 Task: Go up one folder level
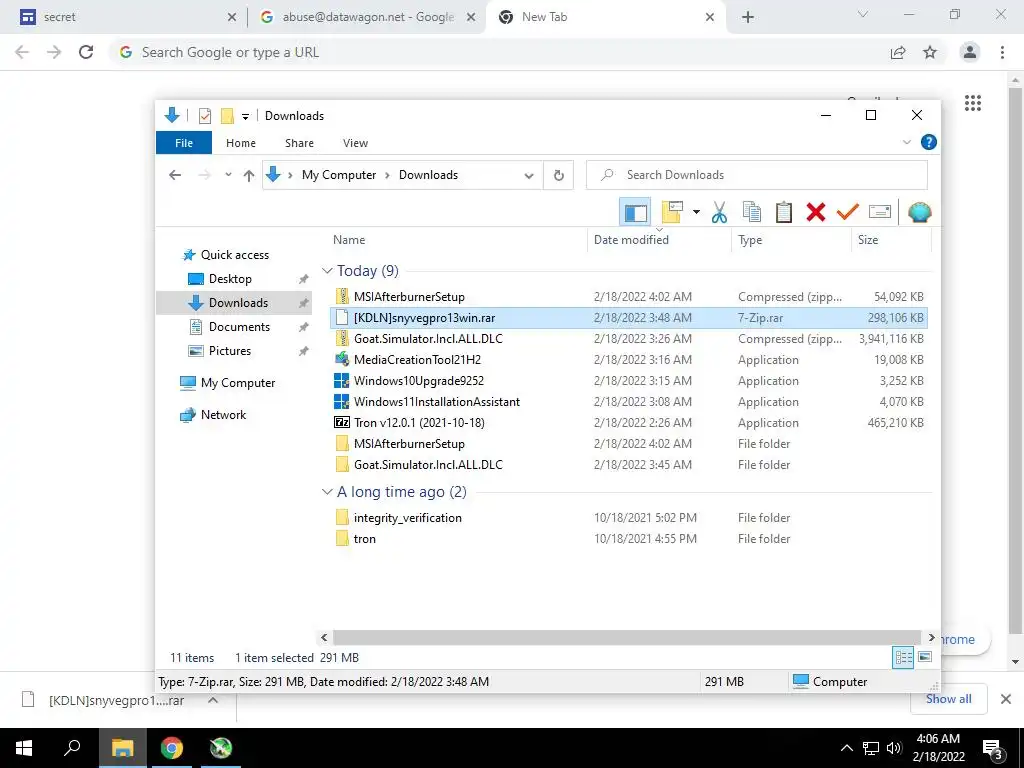point(249,175)
